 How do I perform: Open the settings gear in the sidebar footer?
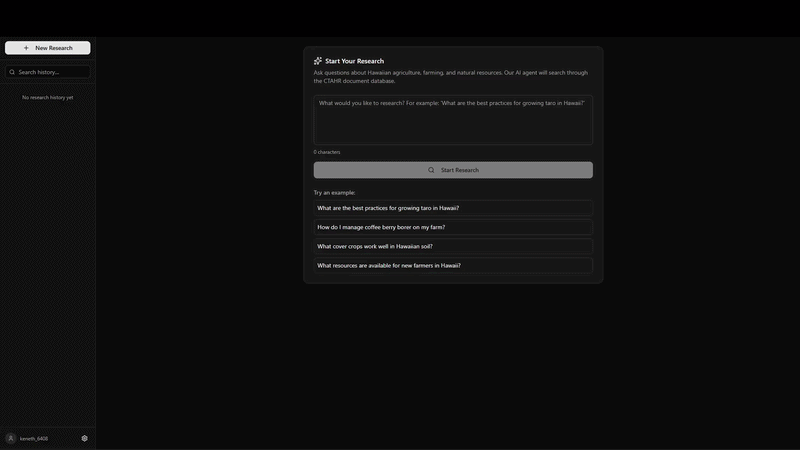click(x=85, y=438)
